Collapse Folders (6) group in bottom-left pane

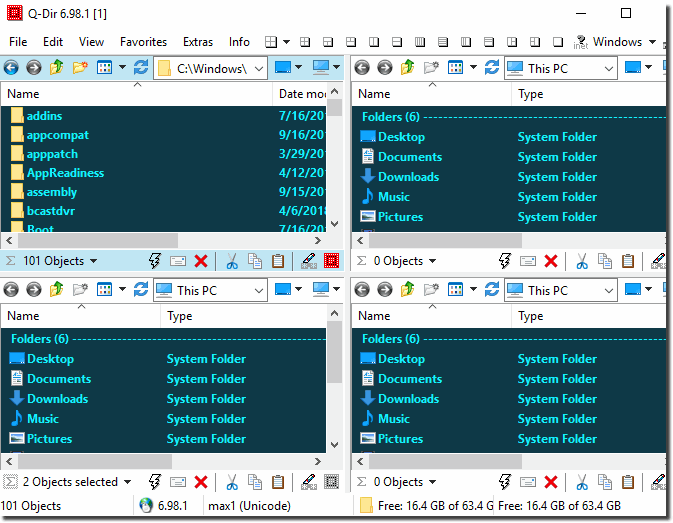tap(39, 339)
